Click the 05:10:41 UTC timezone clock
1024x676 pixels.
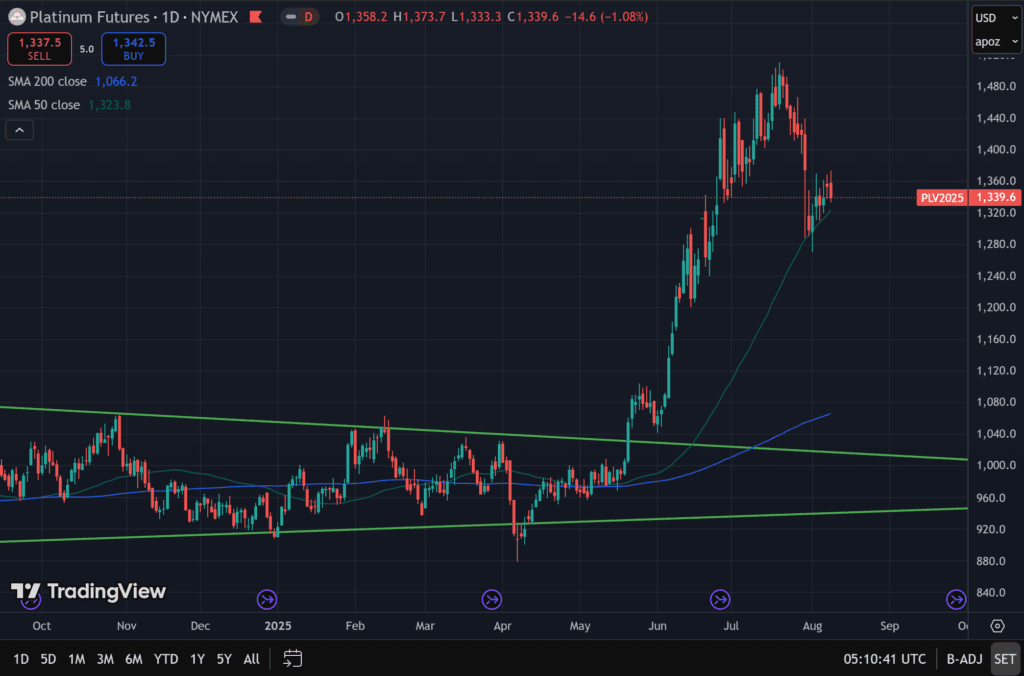pyautogui.click(x=884, y=659)
